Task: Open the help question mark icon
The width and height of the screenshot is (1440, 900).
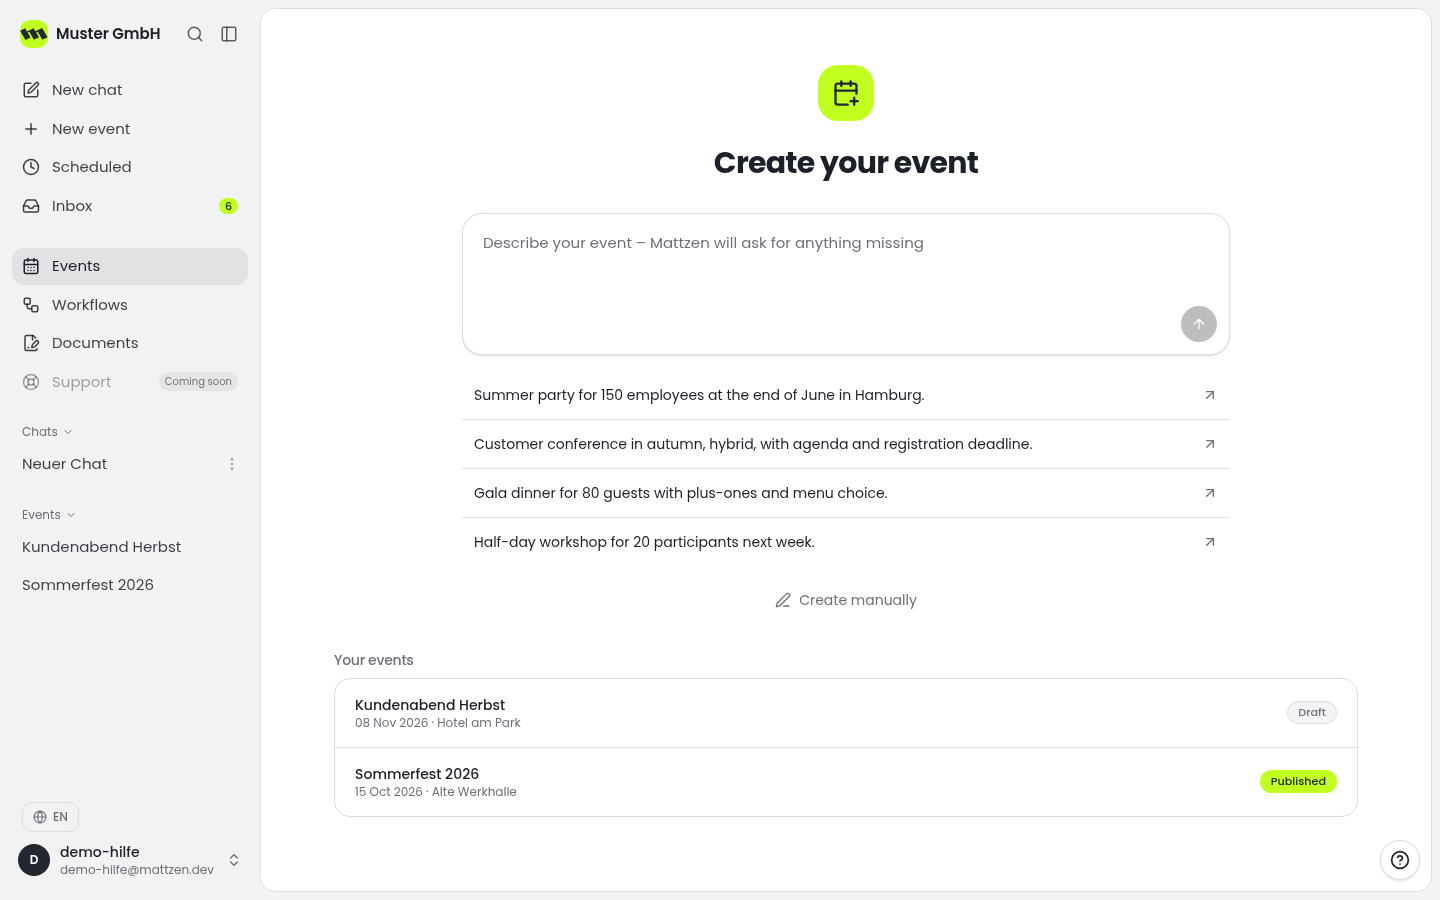Action: [1400, 860]
